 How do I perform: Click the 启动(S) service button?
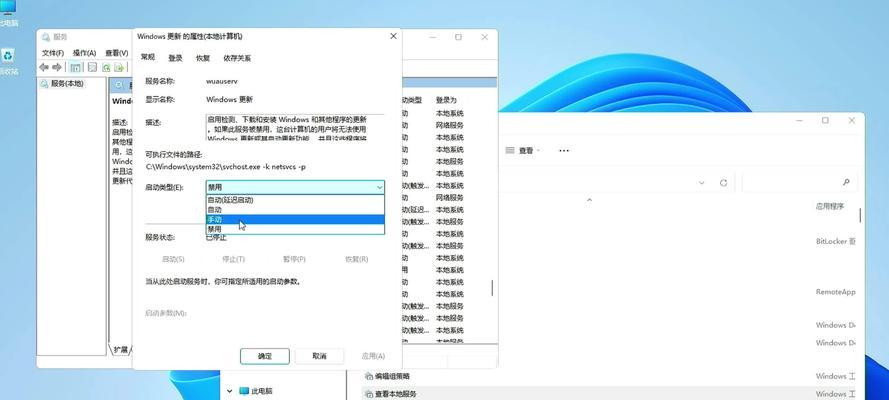coord(173,259)
